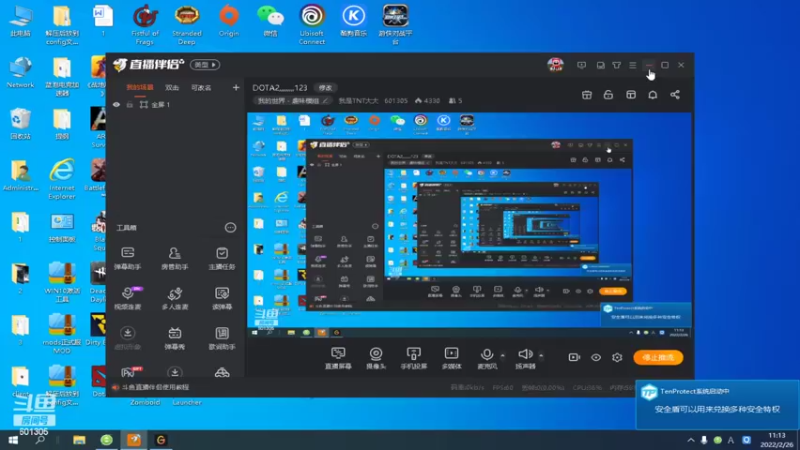Viewport: 800px width, 450px height.
Task: Open the toolbox more options circle
Action: [231, 228]
